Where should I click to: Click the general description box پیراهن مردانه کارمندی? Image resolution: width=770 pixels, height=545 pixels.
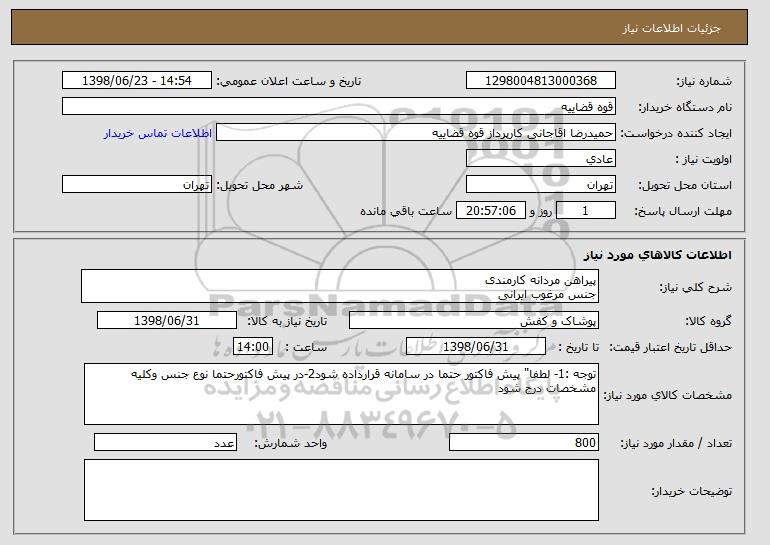[x=340, y=286]
